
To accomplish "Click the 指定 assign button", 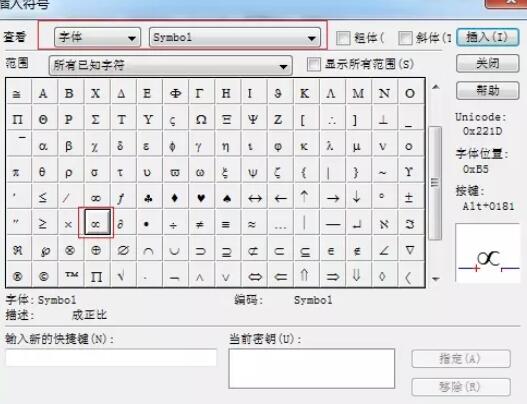I will (461, 359).
